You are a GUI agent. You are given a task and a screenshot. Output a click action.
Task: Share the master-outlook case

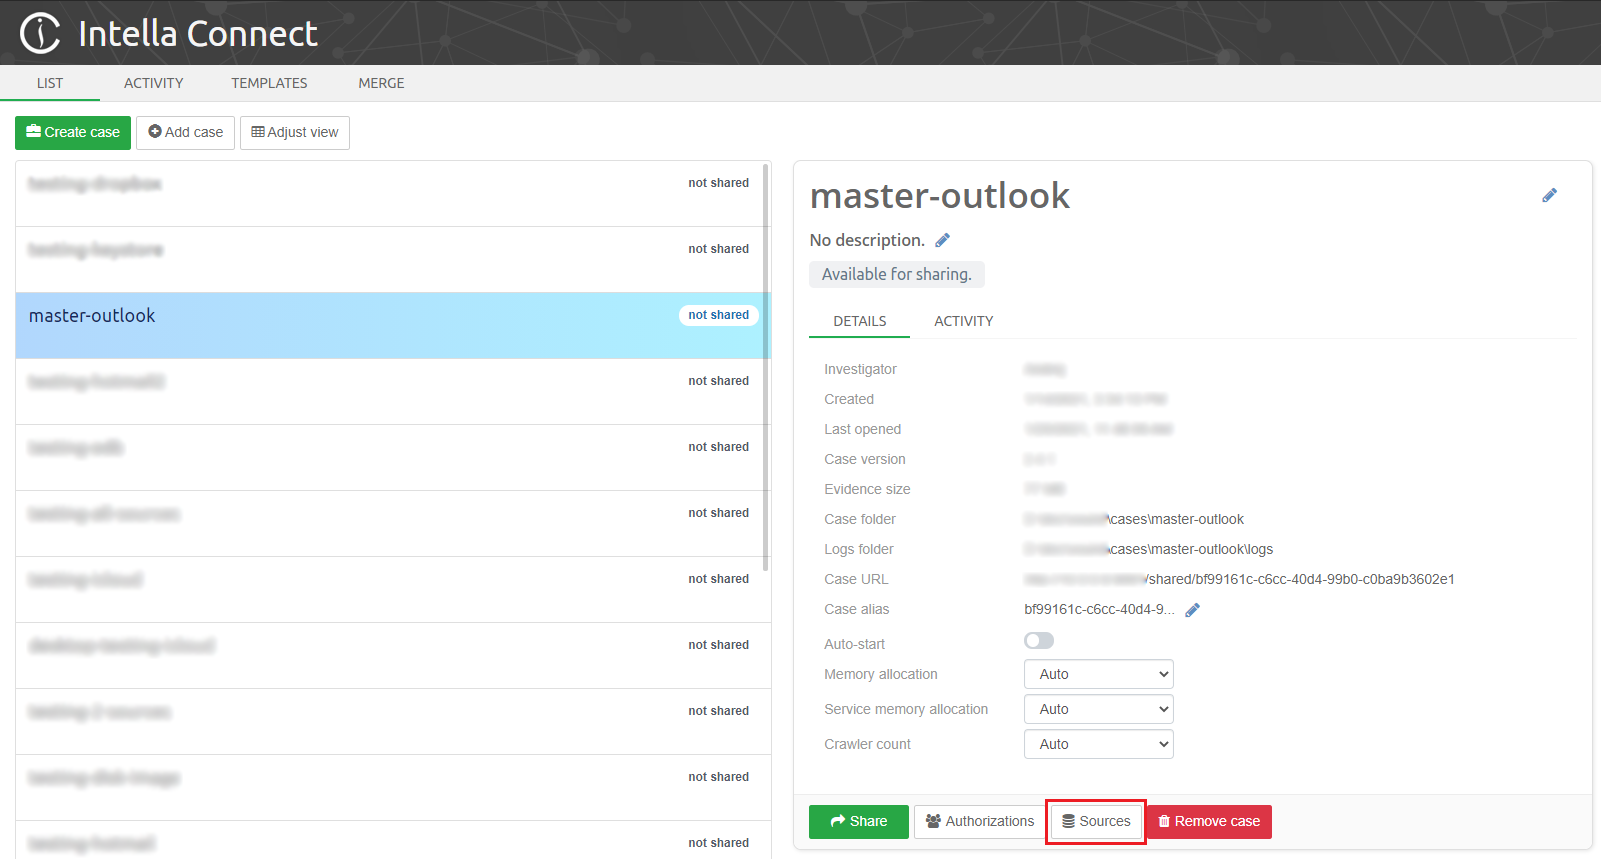(858, 821)
